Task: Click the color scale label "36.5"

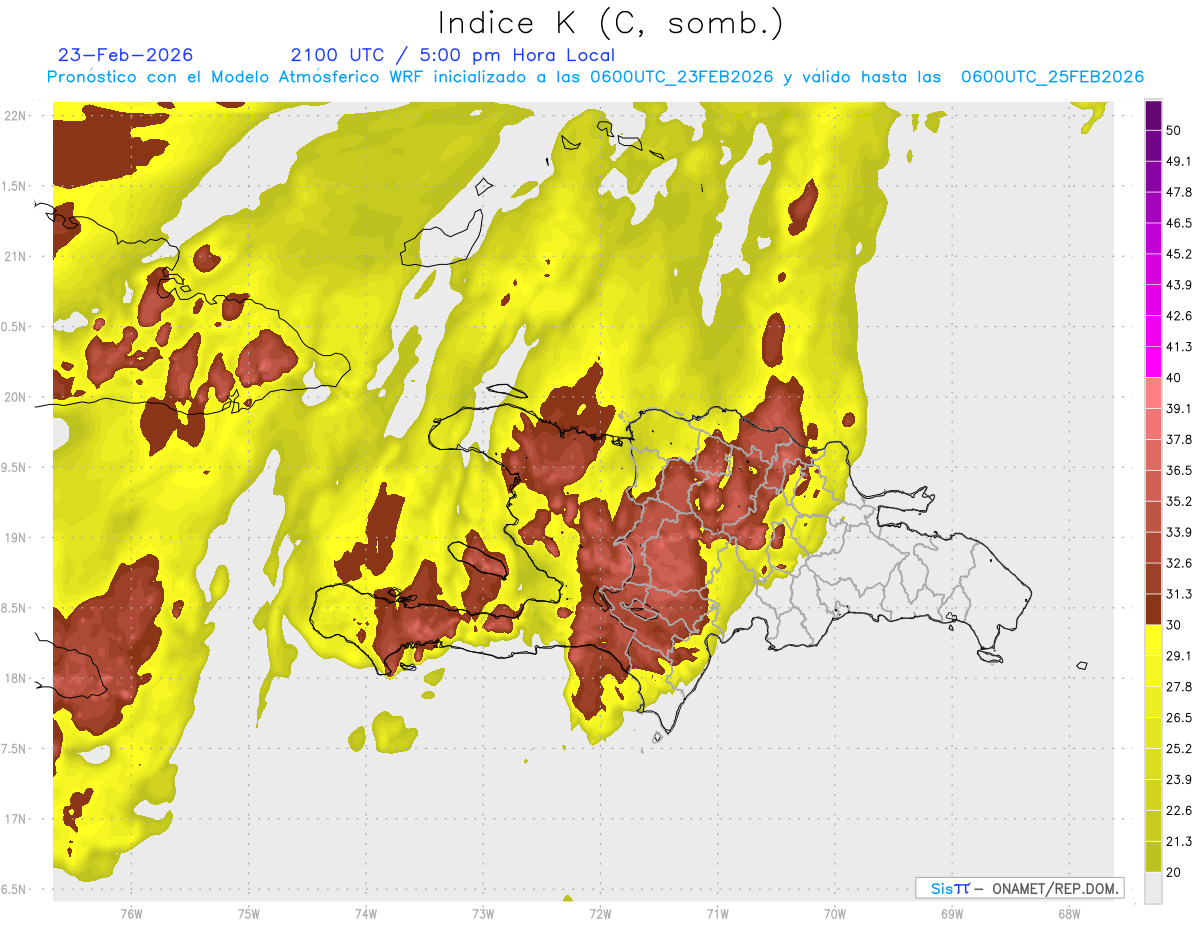Action: coord(1179,471)
